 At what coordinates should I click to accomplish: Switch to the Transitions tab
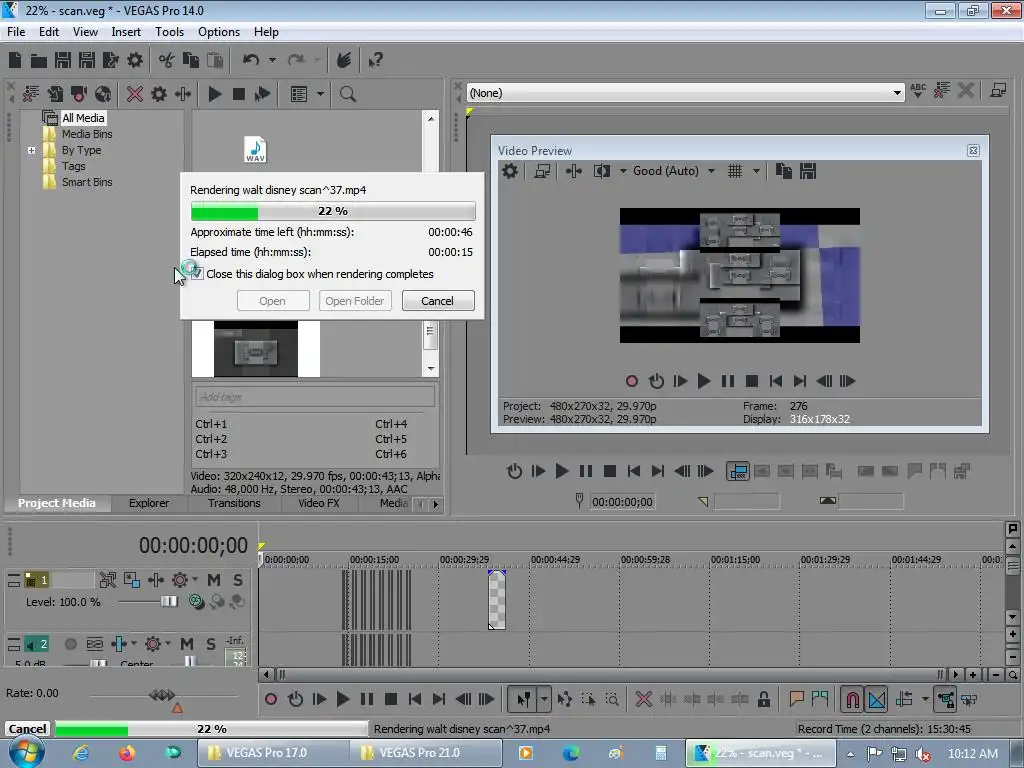[234, 503]
